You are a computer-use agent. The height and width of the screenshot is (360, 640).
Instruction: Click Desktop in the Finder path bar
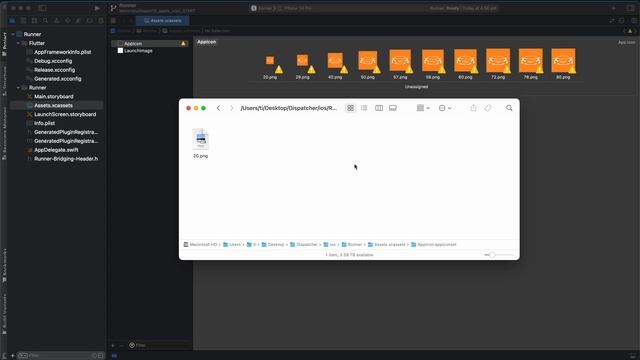click(273, 244)
